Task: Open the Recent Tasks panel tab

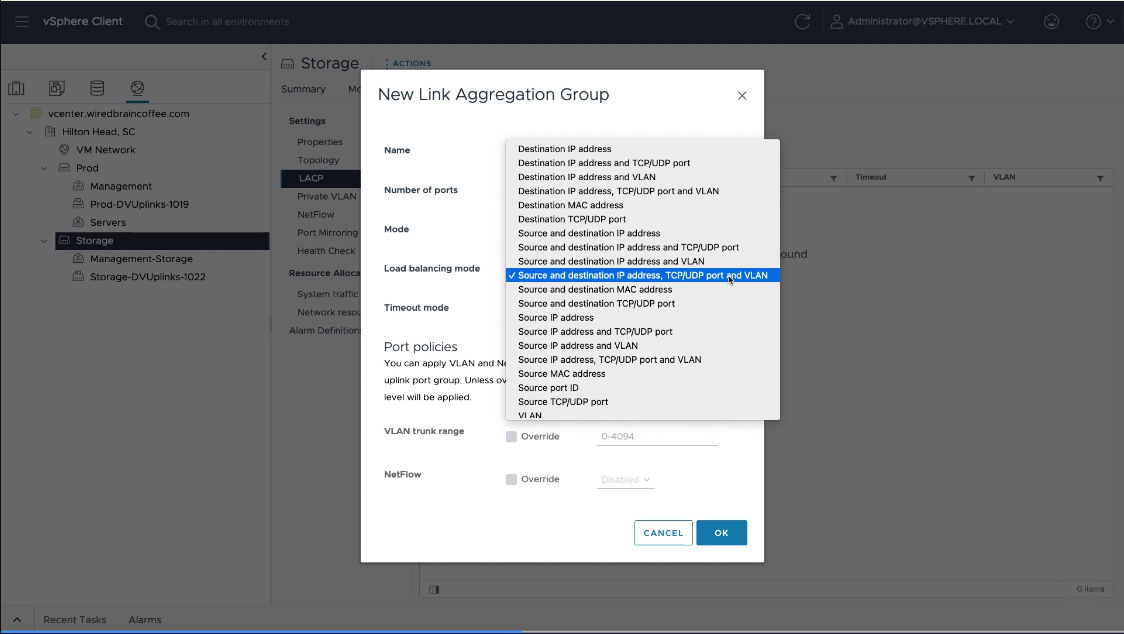Action: (74, 620)
